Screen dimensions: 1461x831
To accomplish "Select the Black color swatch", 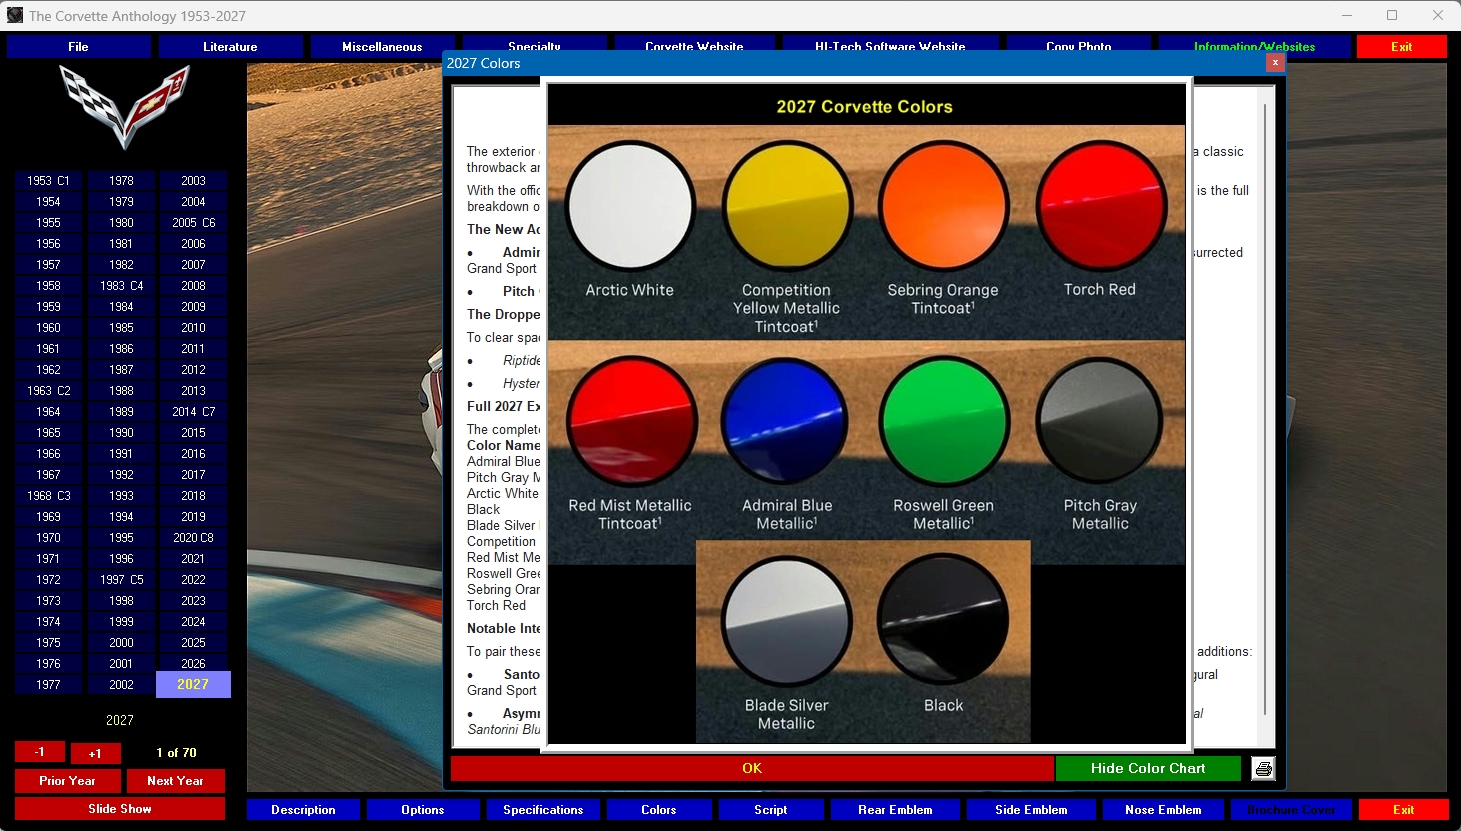I will pyautogui.click(x=943, y=621).
